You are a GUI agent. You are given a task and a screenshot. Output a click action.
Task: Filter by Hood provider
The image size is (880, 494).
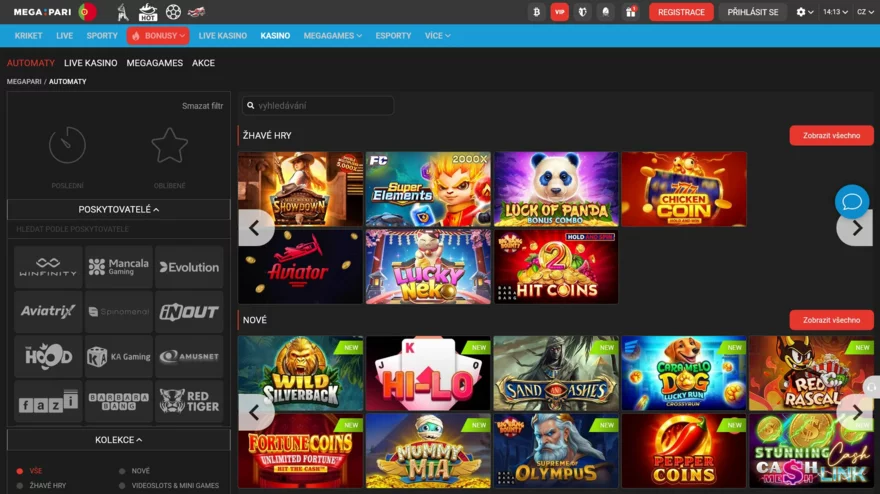pos(48,356)
